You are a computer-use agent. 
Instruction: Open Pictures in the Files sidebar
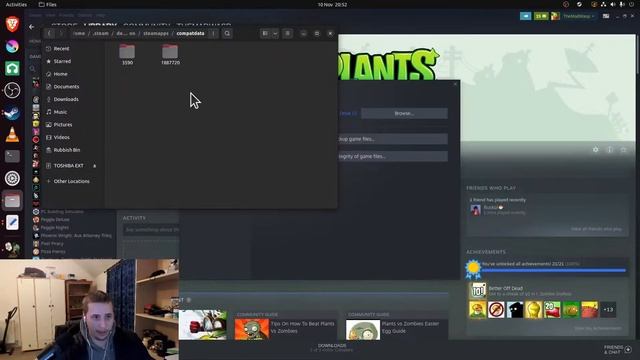pyautogui.click(x=73, y=124)
